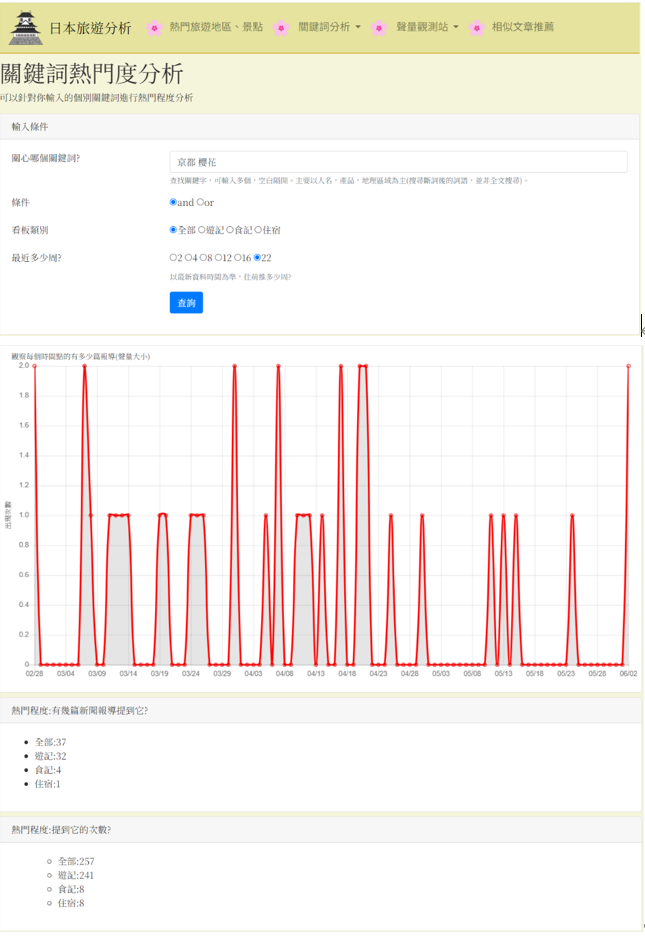Click sakura icon beside 關鍵詞分析
Screen dimensions: 645x936
tap(281, 28)
